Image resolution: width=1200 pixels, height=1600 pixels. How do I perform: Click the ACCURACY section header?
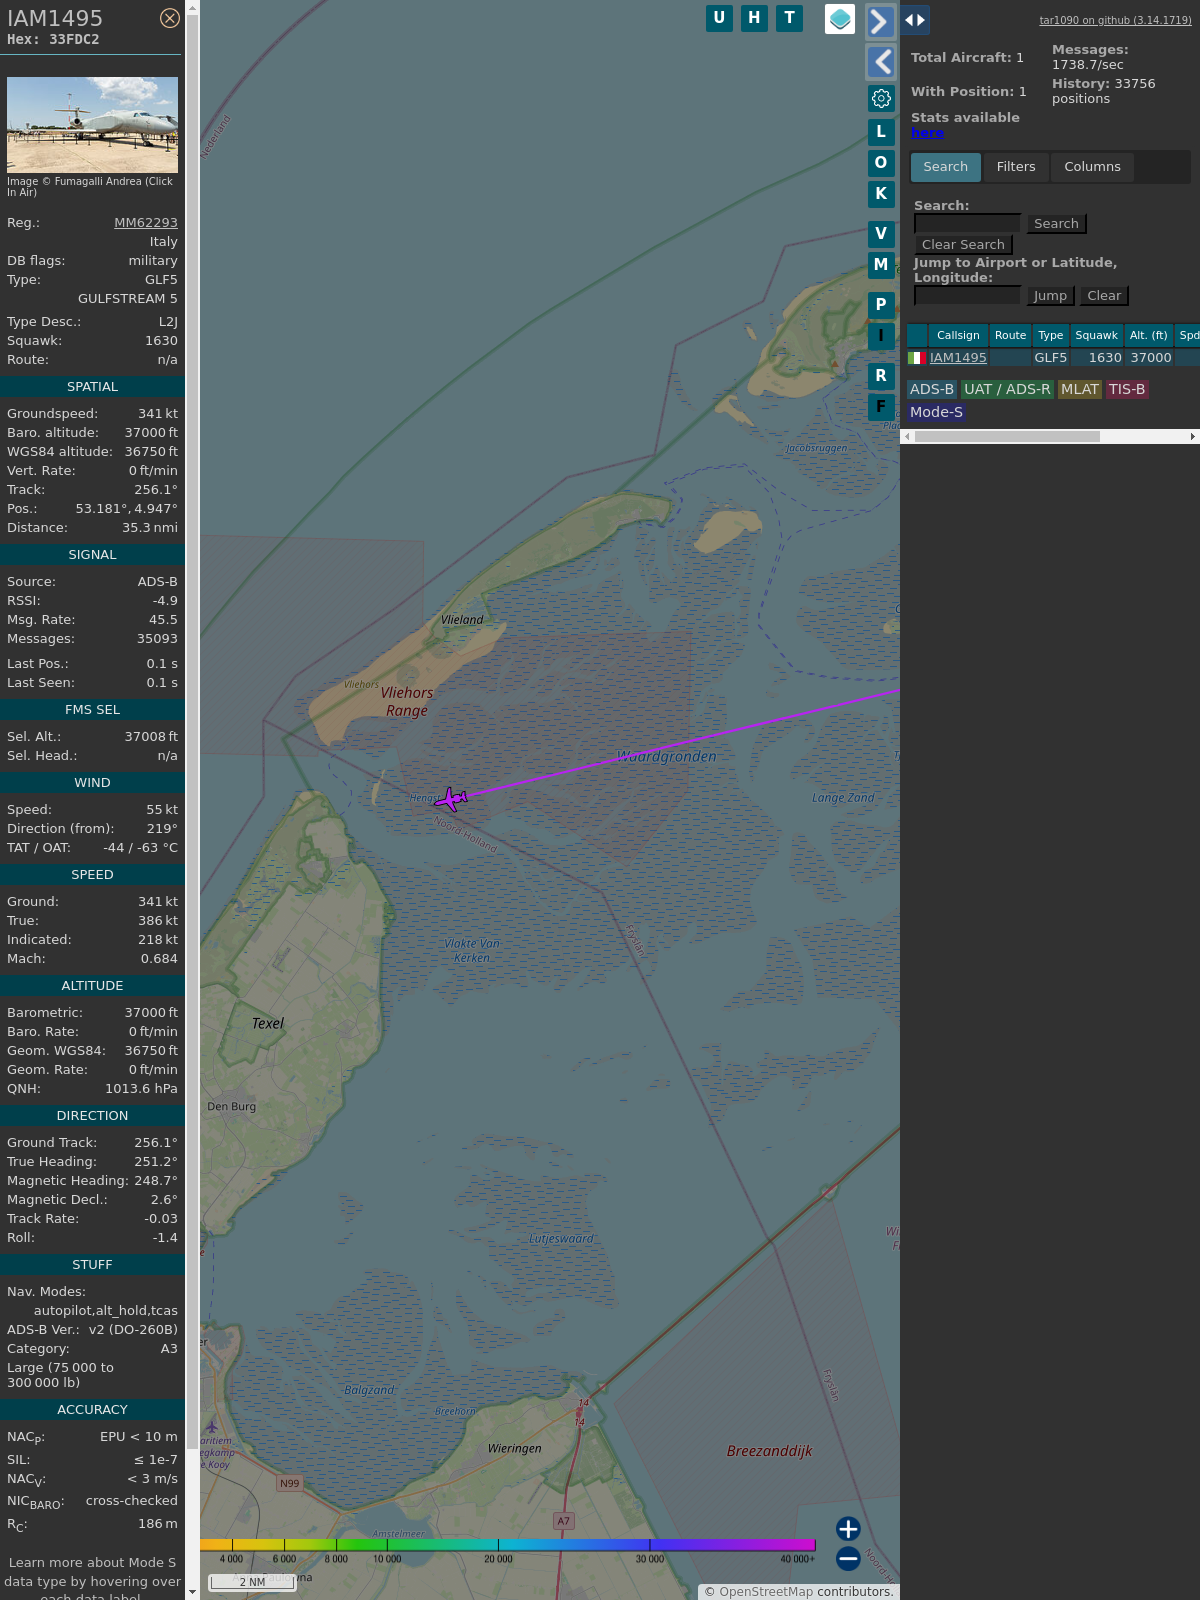point(92,1410)
